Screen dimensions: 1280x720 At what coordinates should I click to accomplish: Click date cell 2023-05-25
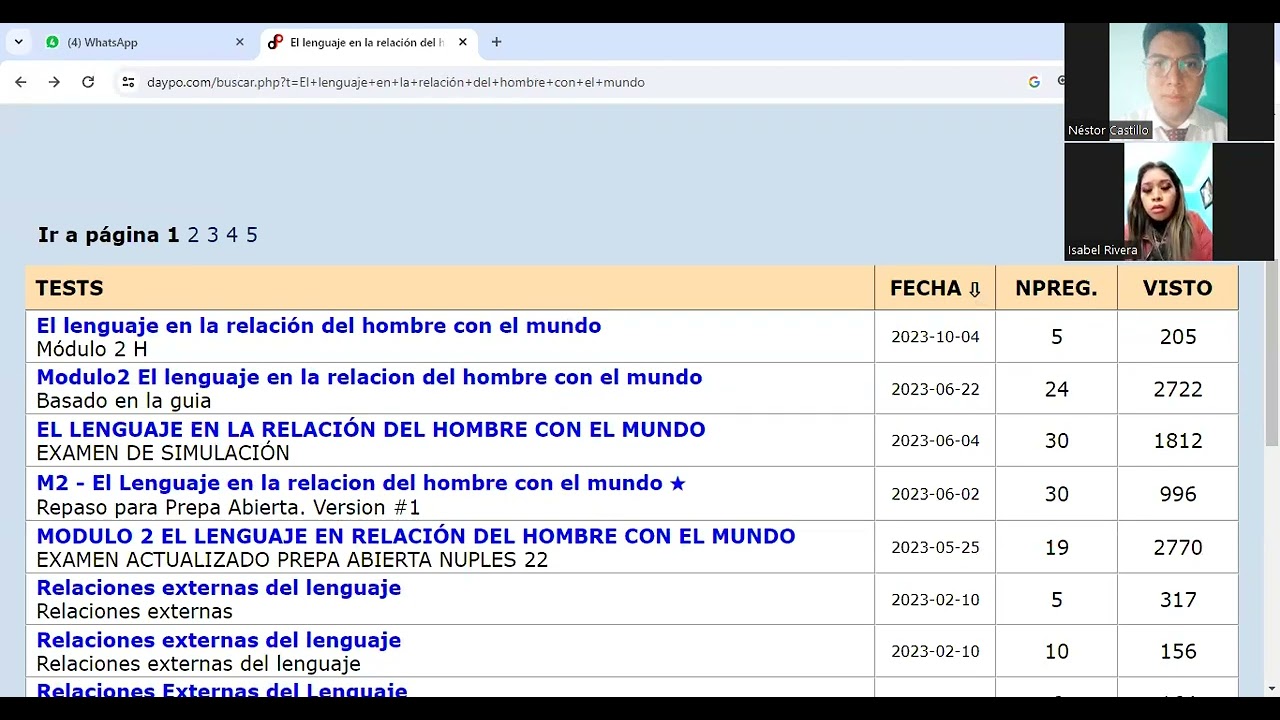pyautogui.click(x=935, y=548)
